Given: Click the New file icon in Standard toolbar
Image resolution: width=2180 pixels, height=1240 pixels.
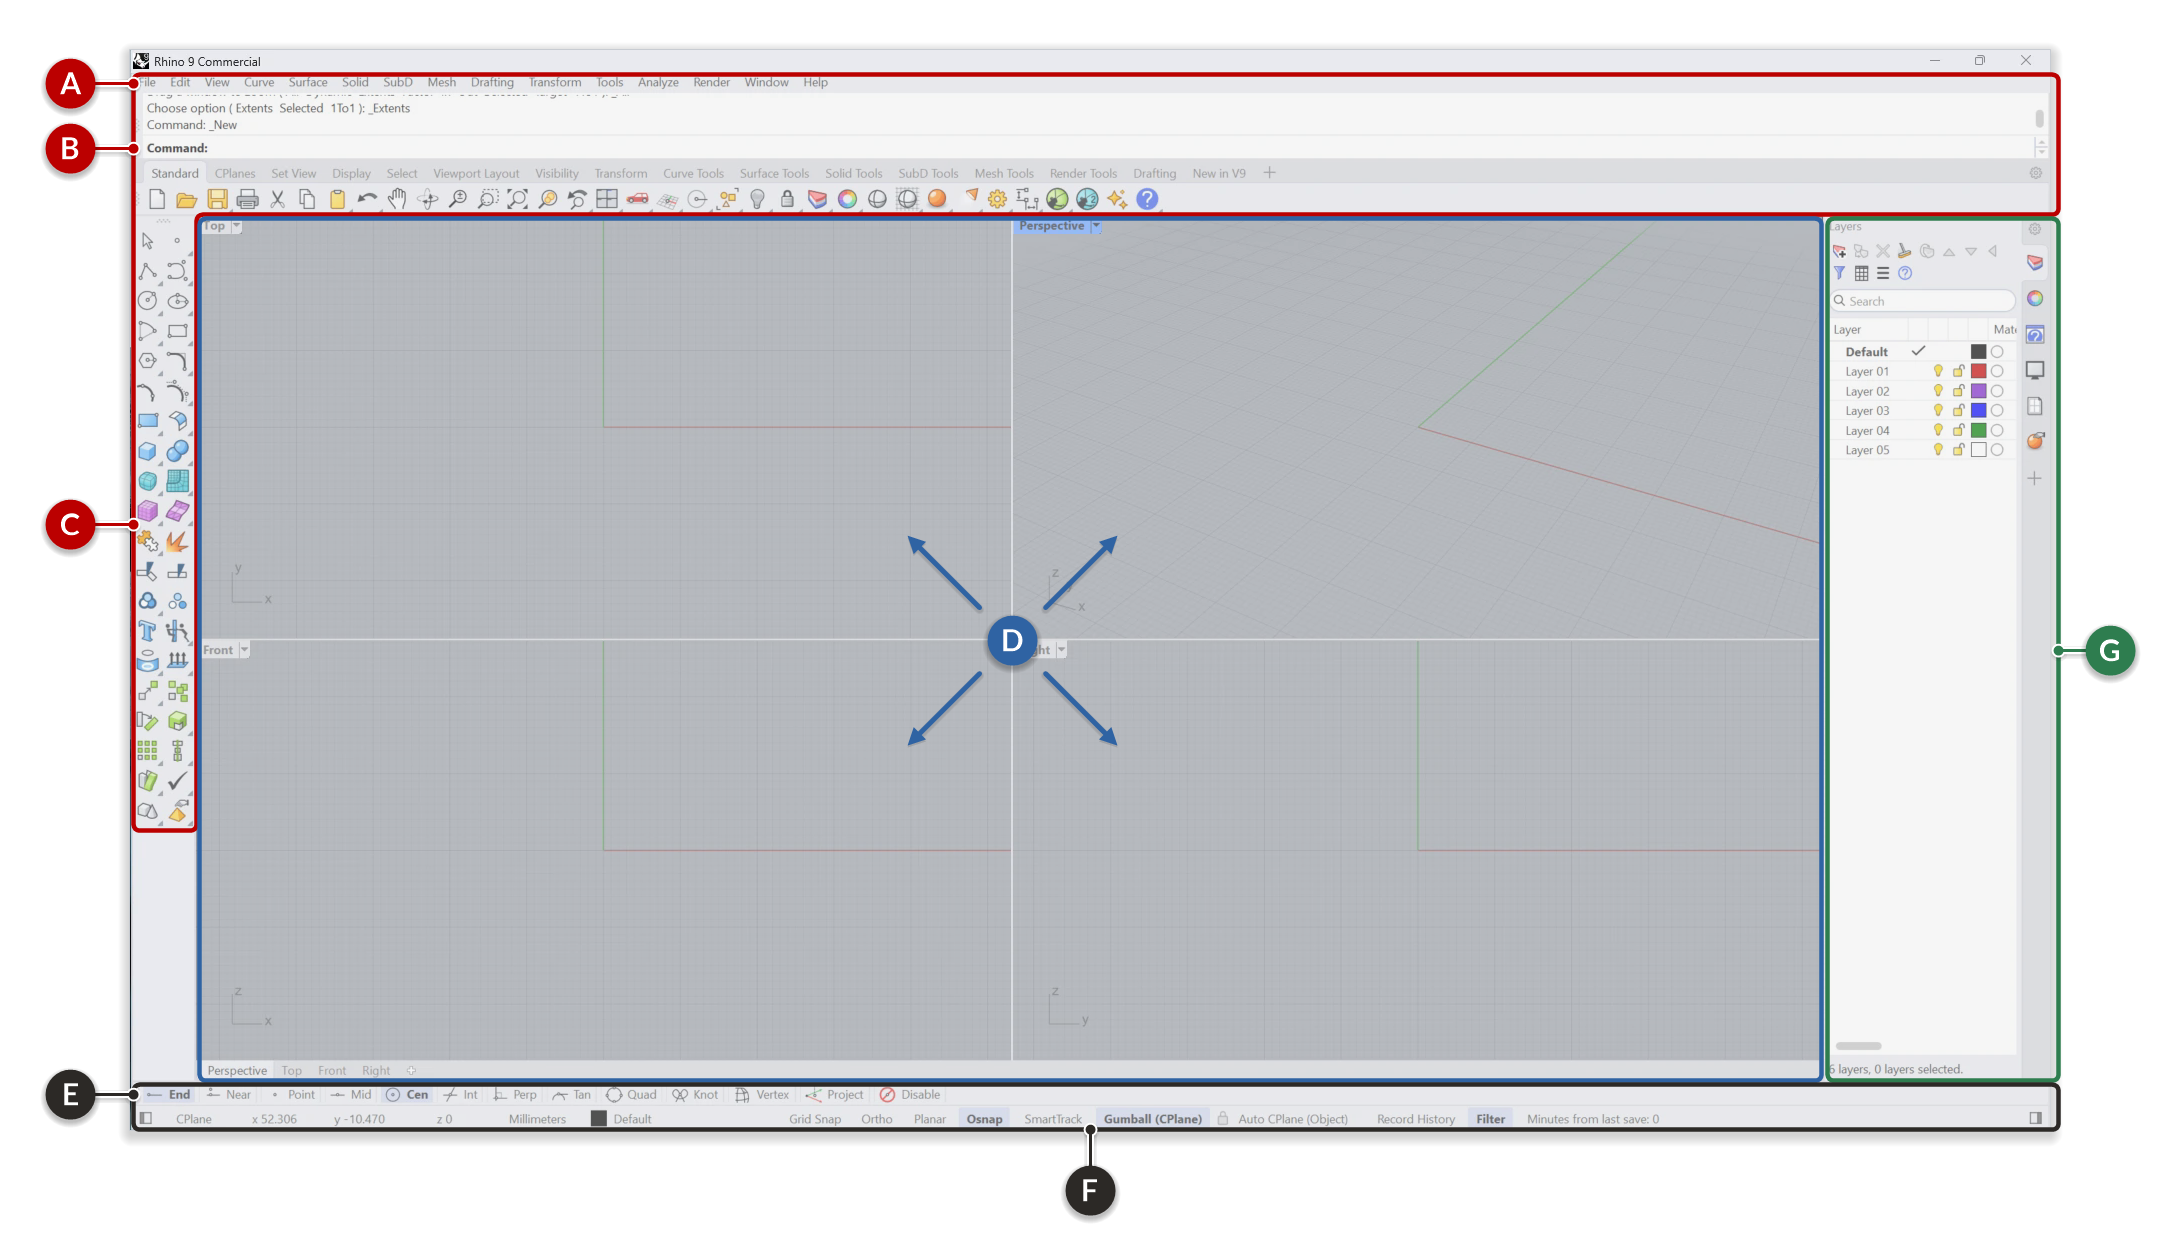Looking at the screenshot, I should (x=157, y=199).
